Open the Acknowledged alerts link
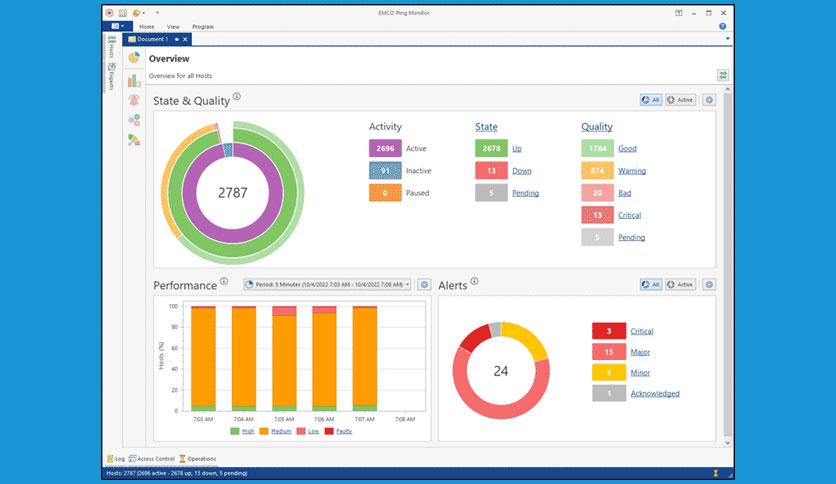Image resolution: width=836 pixels, height=484 pixels. point(655,394)
